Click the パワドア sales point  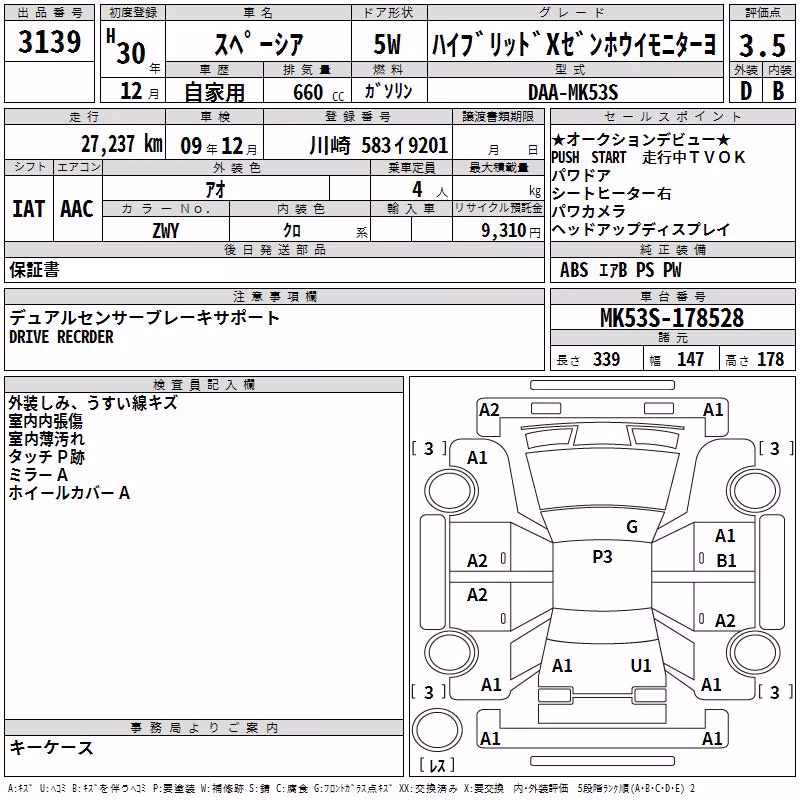click(x=581, y=175)
